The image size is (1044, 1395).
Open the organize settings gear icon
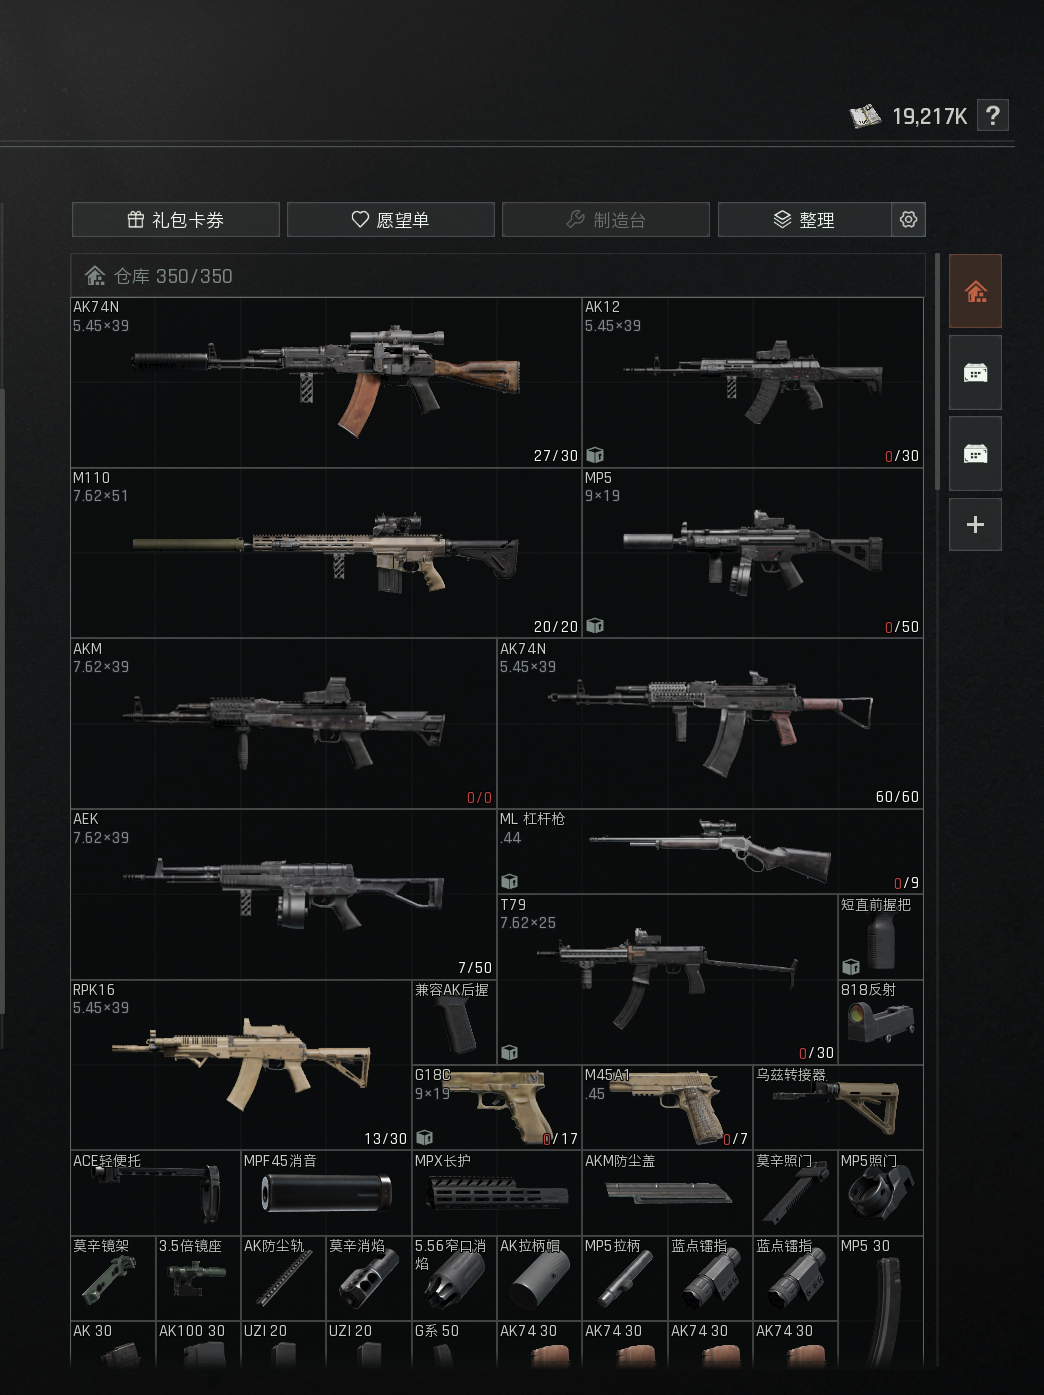908,219
